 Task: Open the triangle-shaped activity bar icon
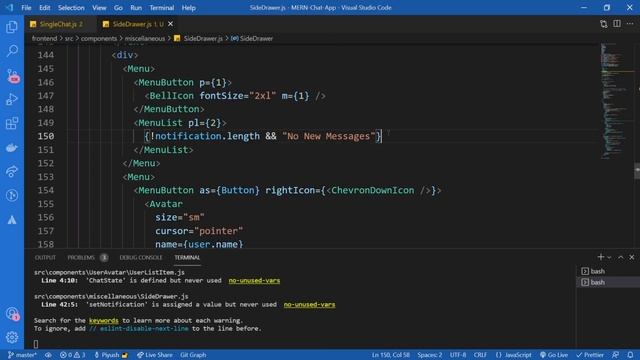coord(12,220)
